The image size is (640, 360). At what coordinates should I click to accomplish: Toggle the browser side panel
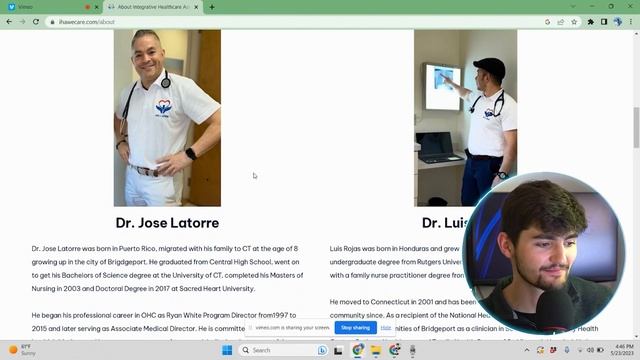(x=604, y=22)
